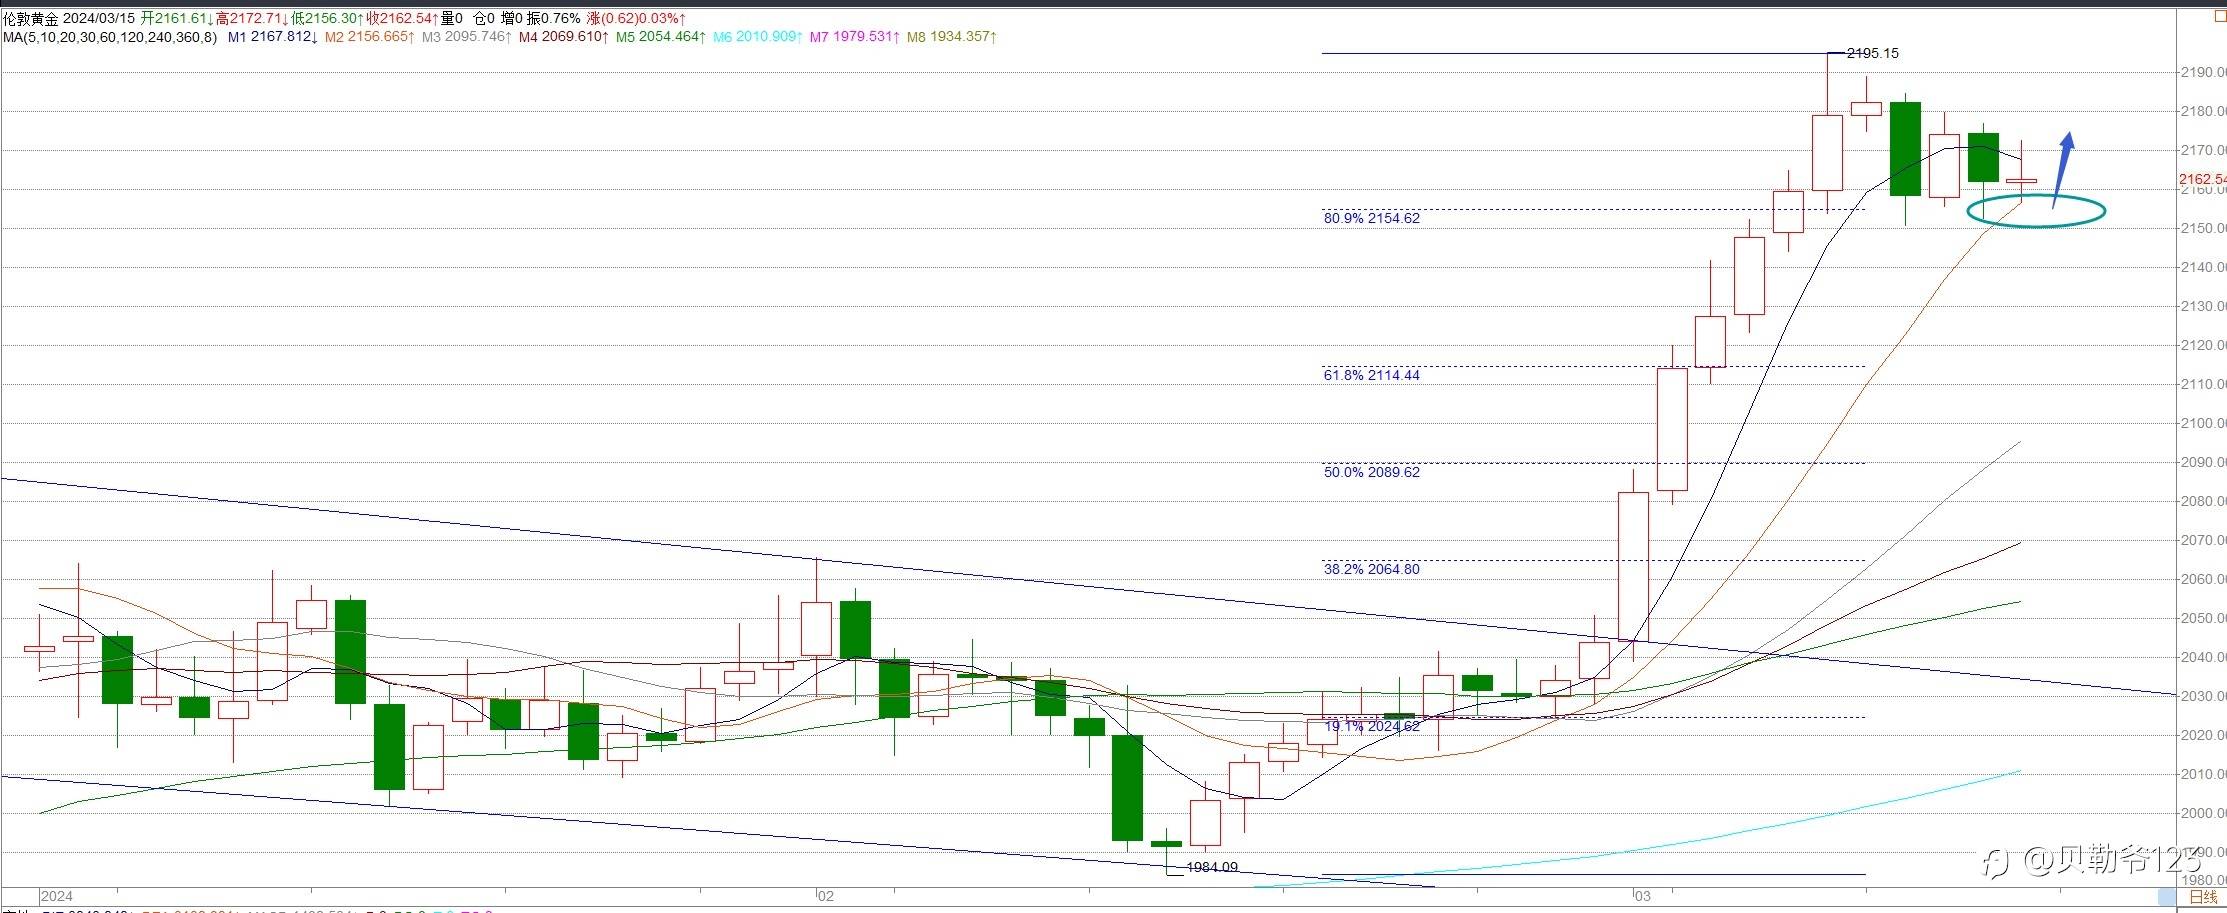Click the 2195.15 high price label
Image resolution: width=2227 pixels, height=913 pixels.
point(1872,54)
